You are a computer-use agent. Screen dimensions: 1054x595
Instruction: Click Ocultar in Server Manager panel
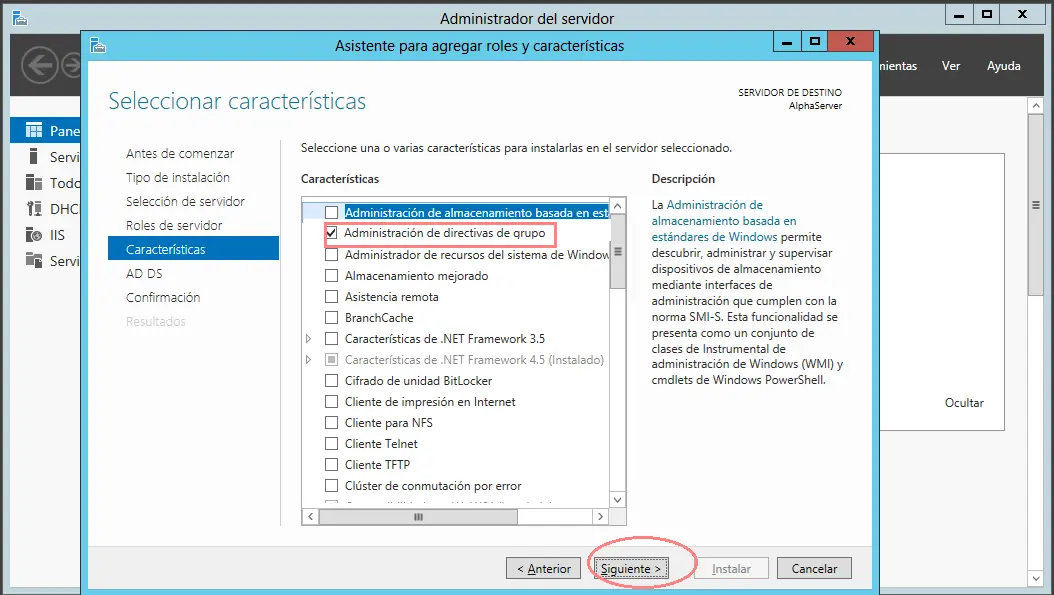point(964,403)
